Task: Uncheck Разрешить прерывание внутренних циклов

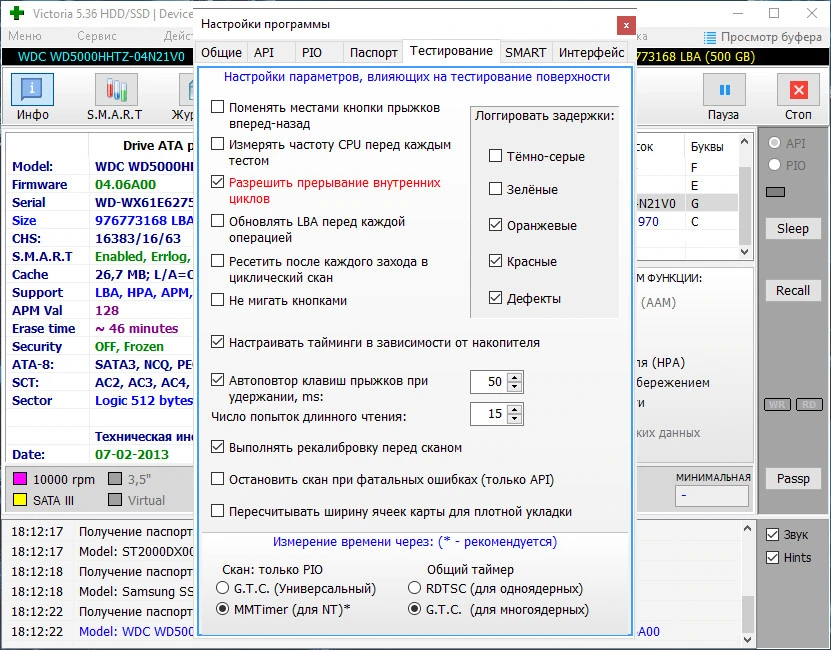Action: [x=217, y=182]
